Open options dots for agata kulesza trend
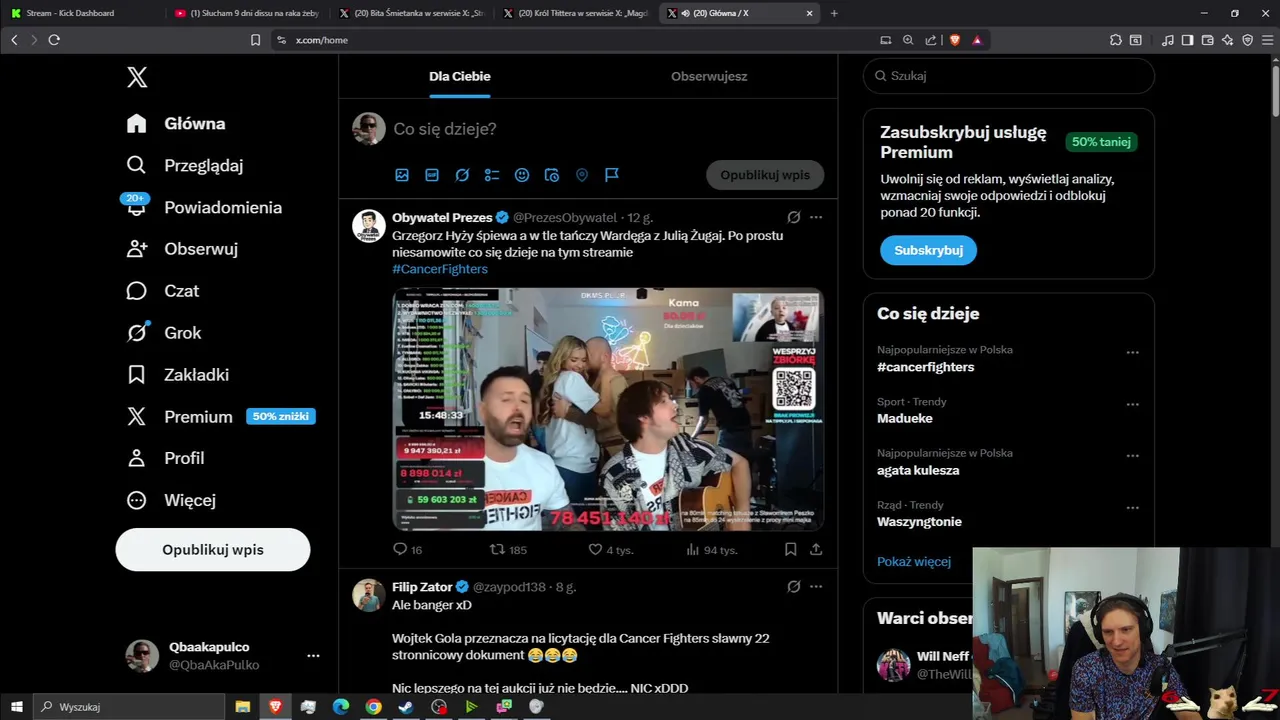Viewport: 1280px width, 720px height. tap(1132, 456)
